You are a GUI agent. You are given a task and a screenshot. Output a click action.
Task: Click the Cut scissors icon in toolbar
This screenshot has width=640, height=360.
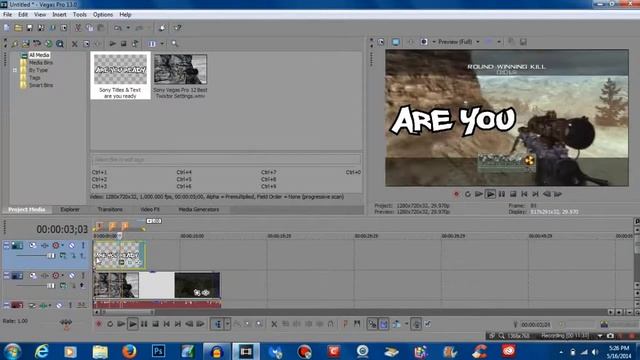pos(78,28)
